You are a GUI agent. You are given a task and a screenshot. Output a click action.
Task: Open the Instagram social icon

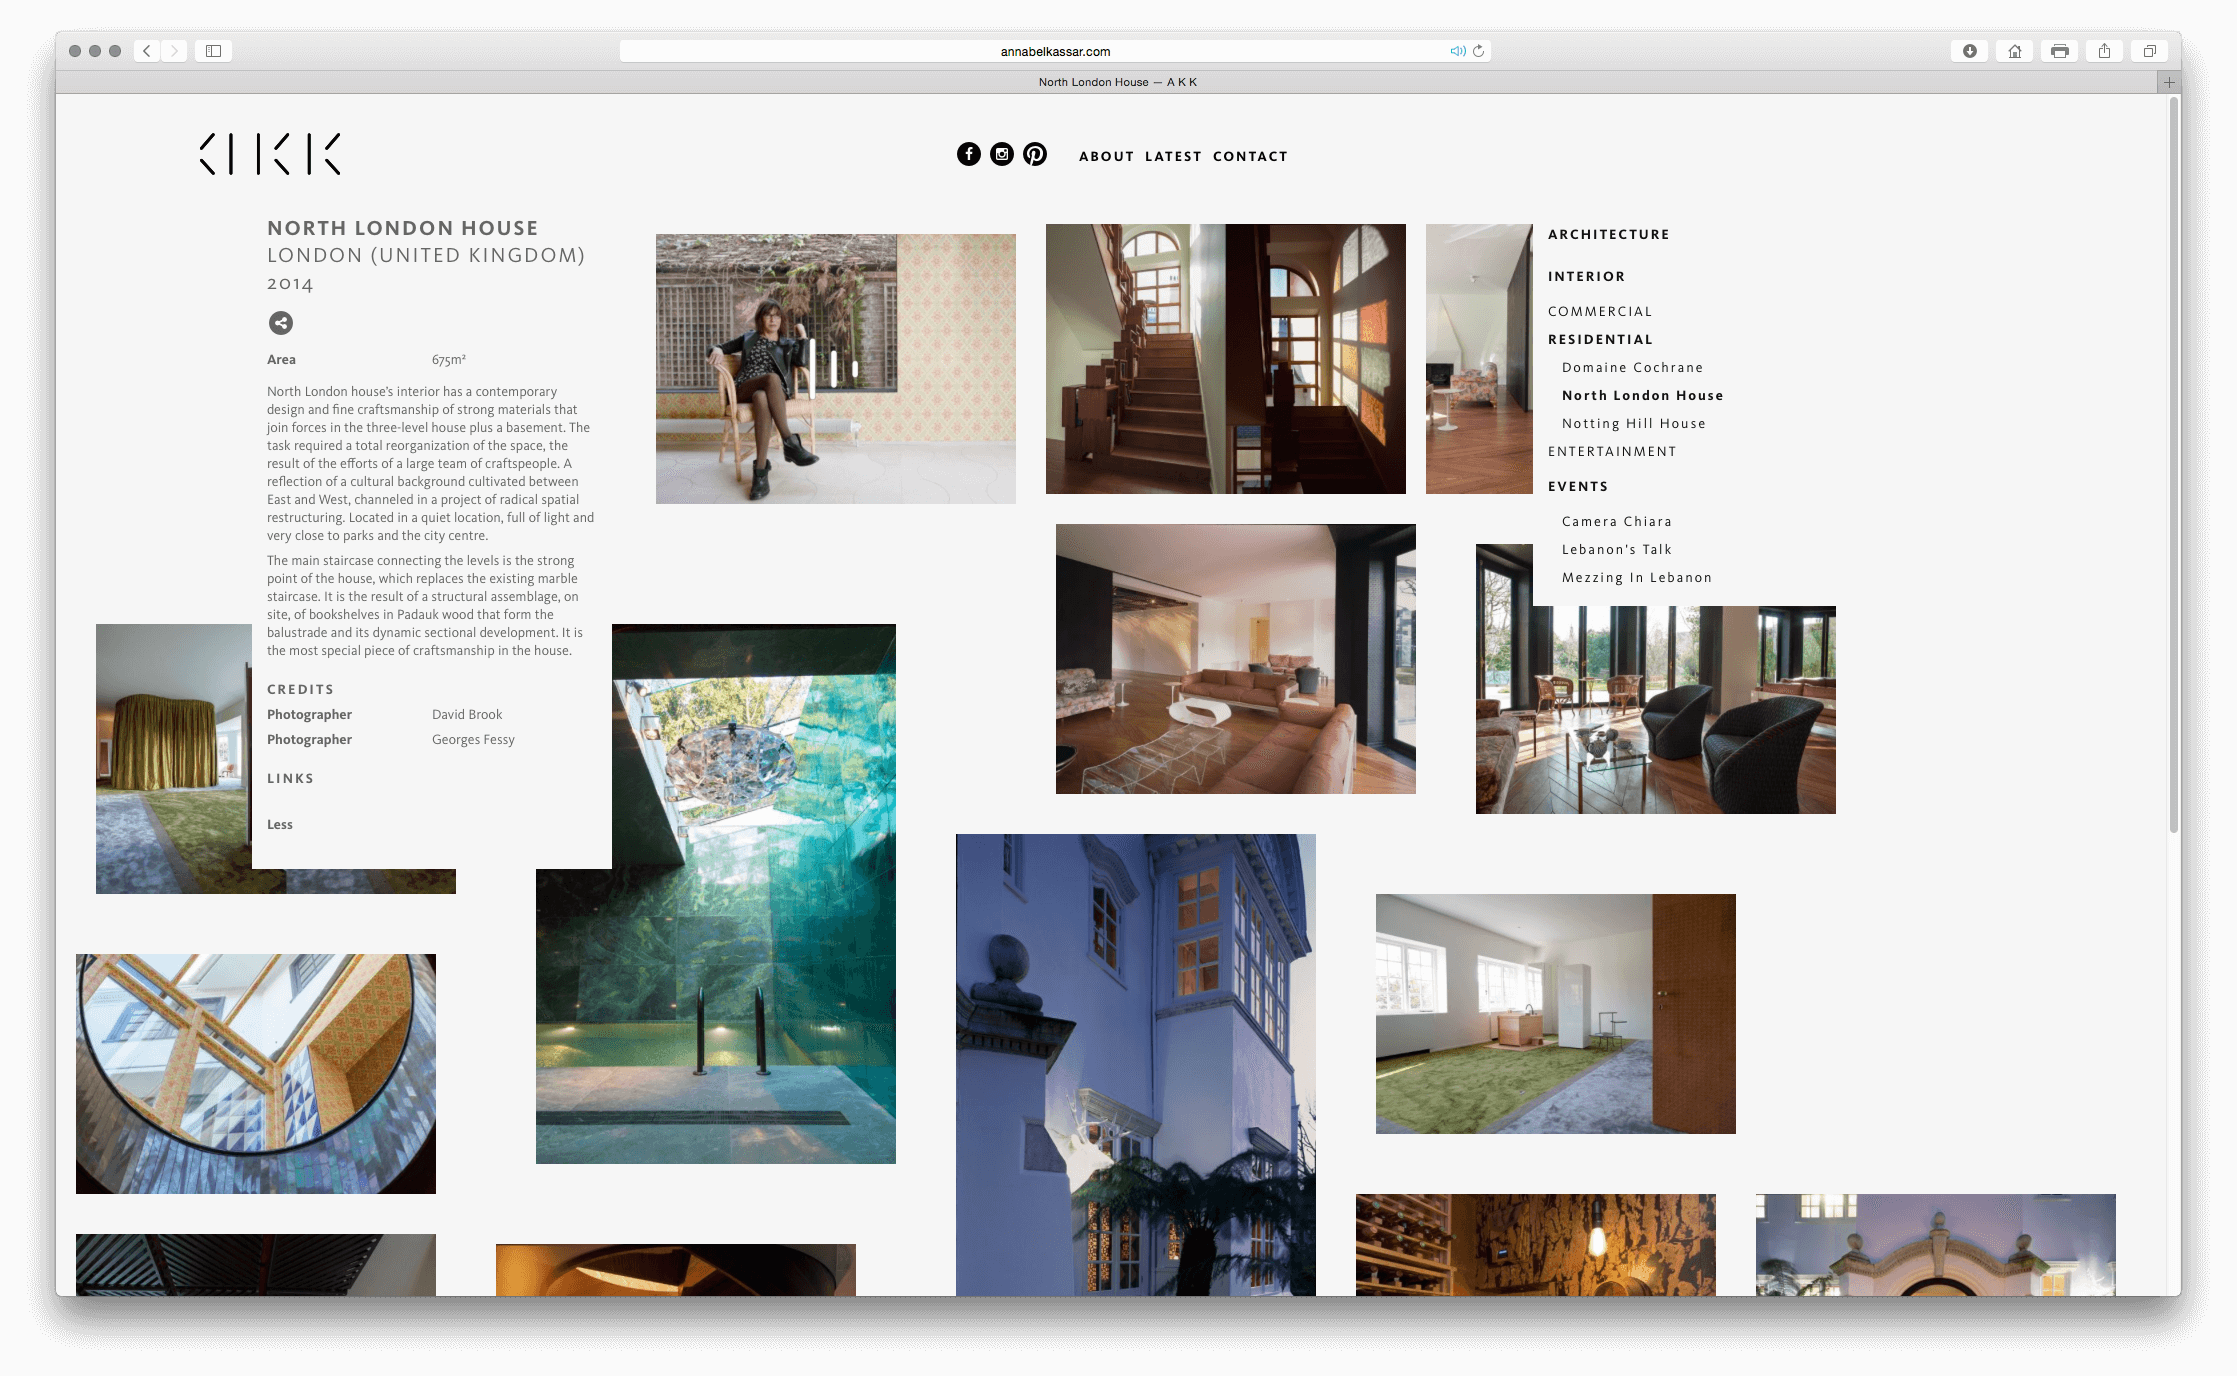tap(1002, 154)
